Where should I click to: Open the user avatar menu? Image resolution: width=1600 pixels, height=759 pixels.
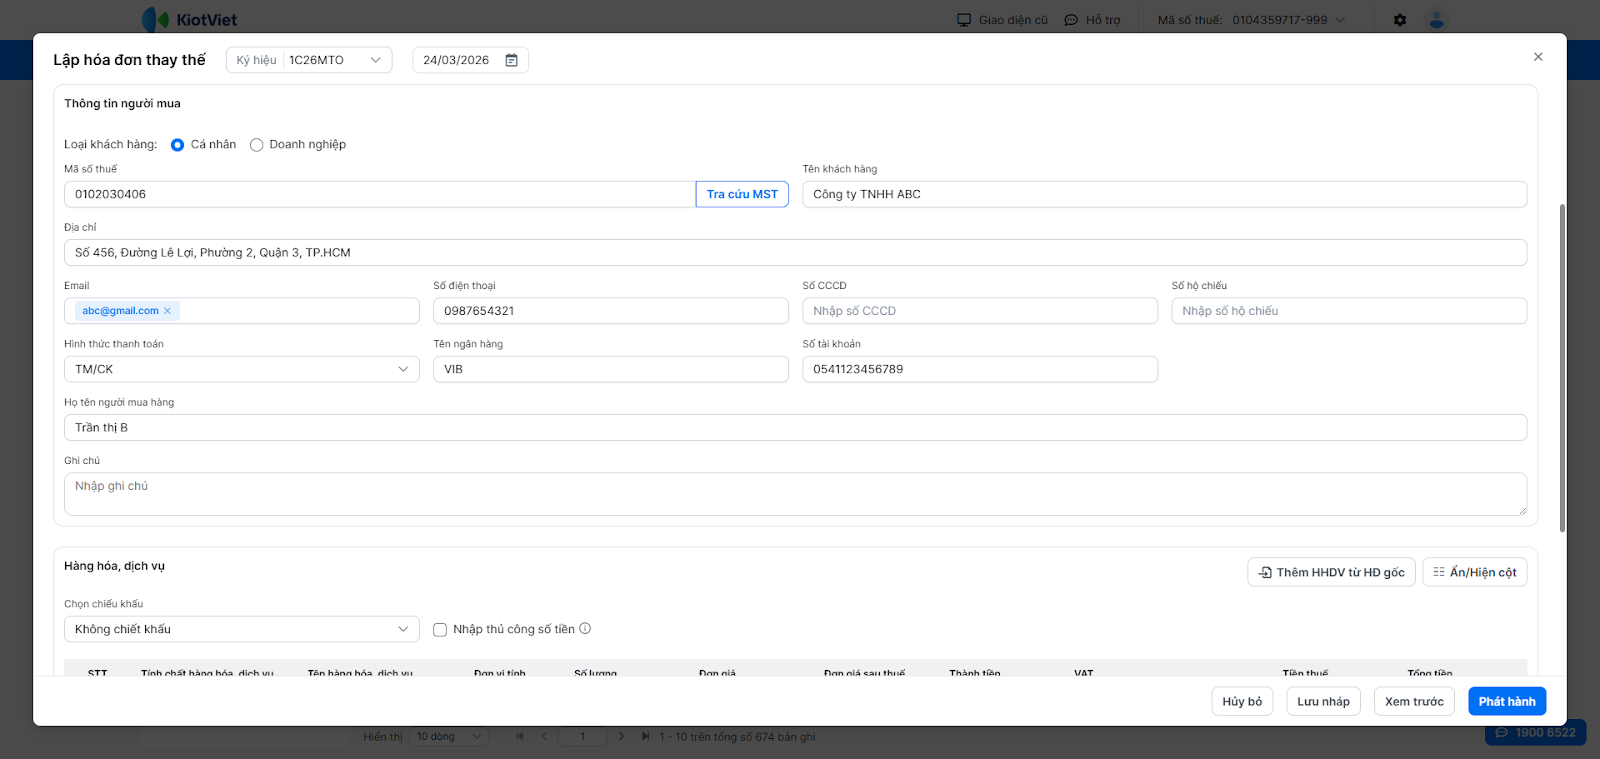click(1436, 20)
